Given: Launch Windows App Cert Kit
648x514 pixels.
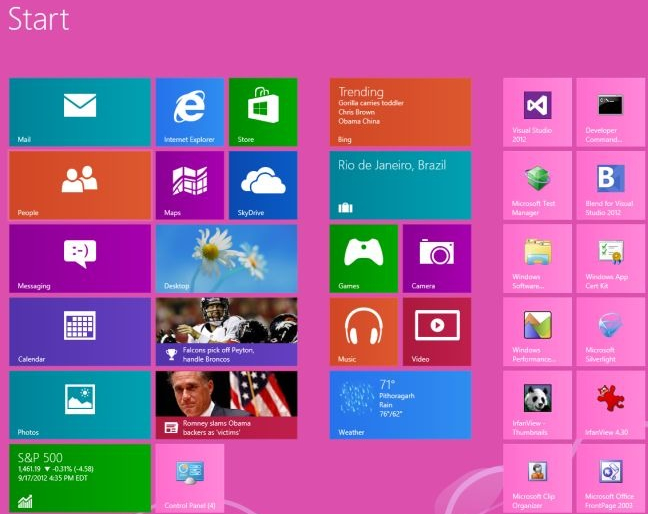Looking at the screenshot, I should 610,259.
